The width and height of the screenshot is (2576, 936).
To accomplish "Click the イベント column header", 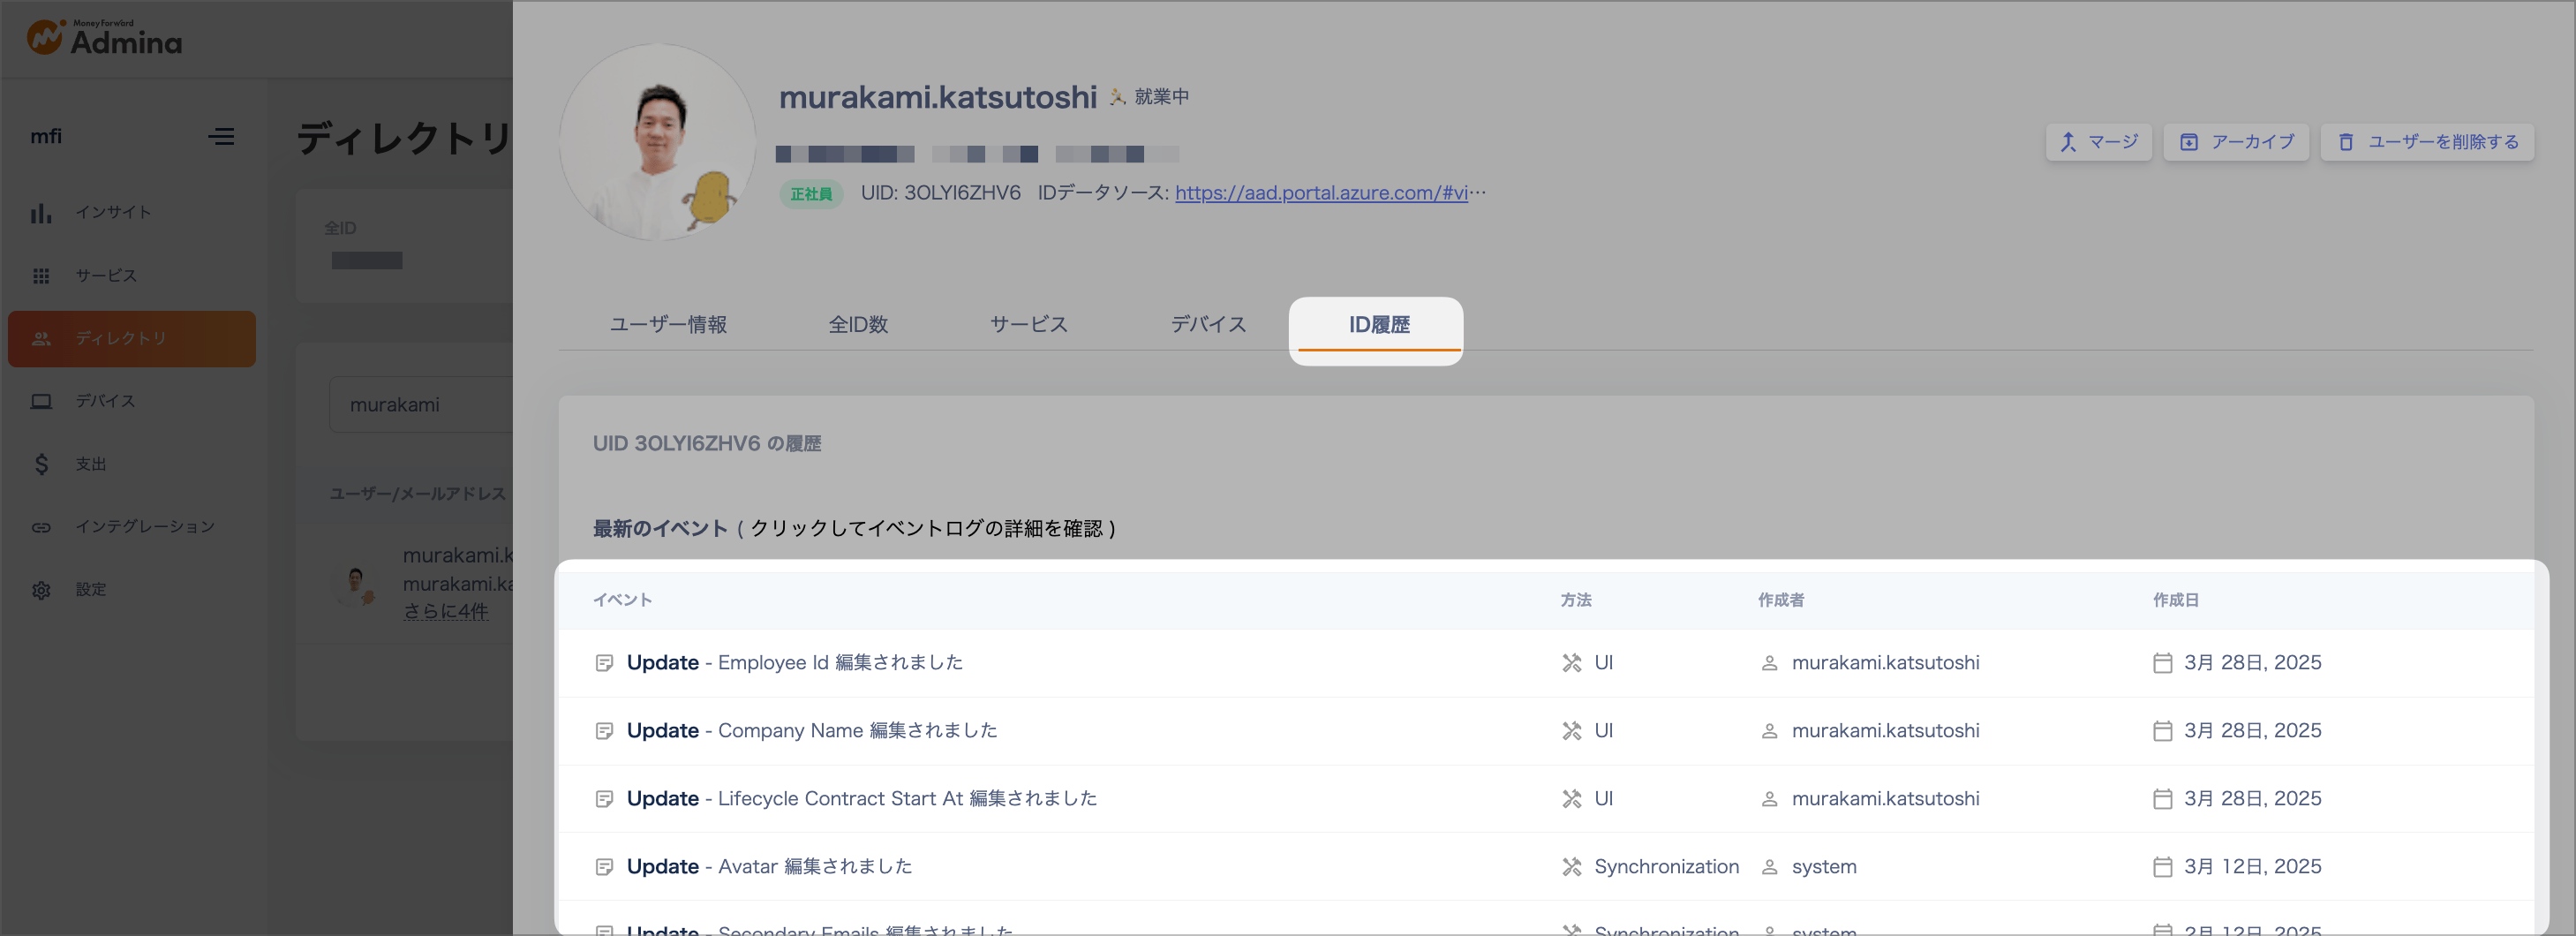I will tap(622, 600).
